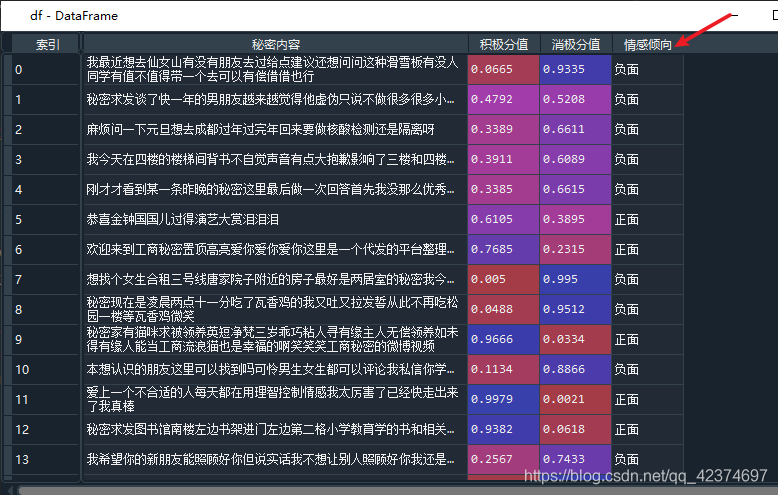Click the horizontal scrollbar at window bottom
Screen dimensions: 778x495
tap(397, 491)
